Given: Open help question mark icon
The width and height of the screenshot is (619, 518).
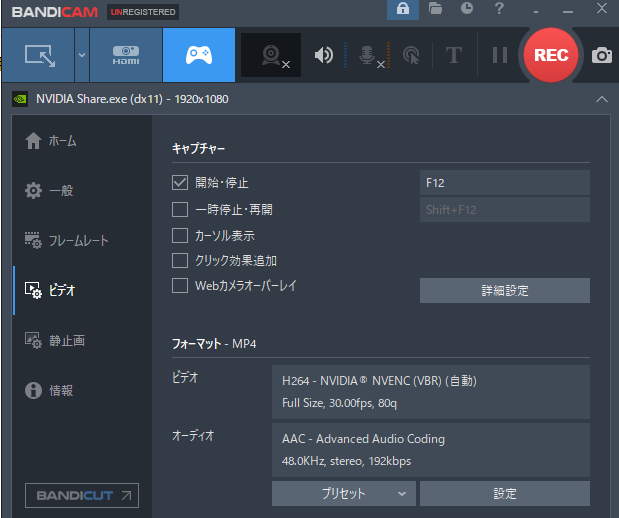Looking at the screenshot, I should click(x=499, y=8).
